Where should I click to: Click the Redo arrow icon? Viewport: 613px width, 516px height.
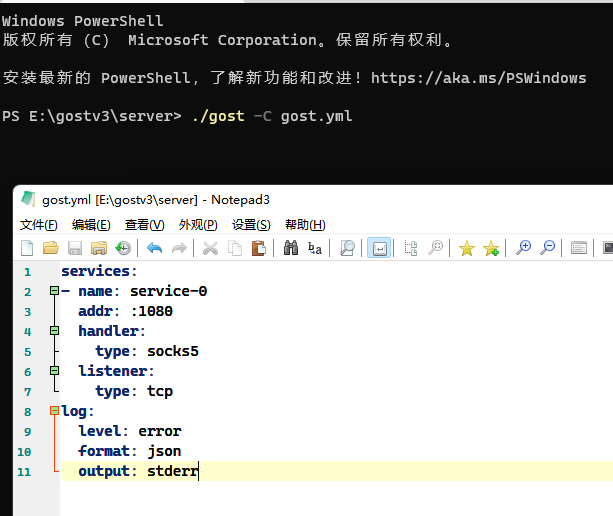179,248
